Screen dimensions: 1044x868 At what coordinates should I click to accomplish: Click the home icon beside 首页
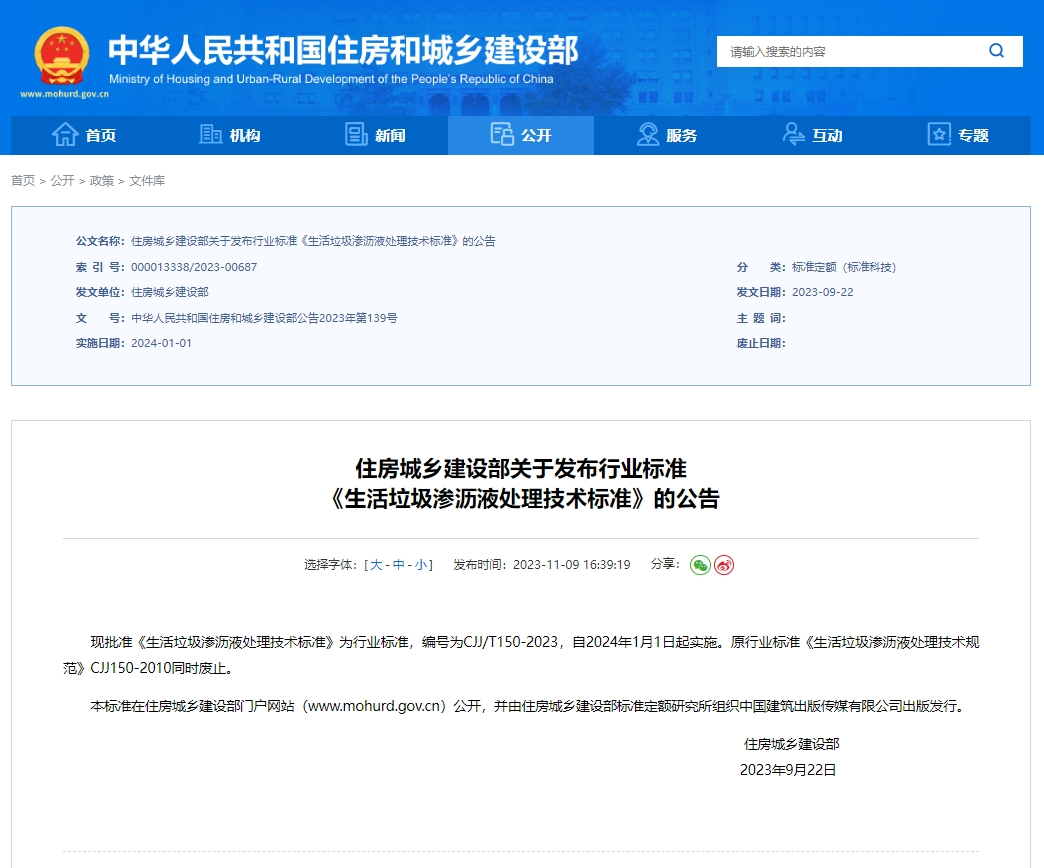coord(65,134)
